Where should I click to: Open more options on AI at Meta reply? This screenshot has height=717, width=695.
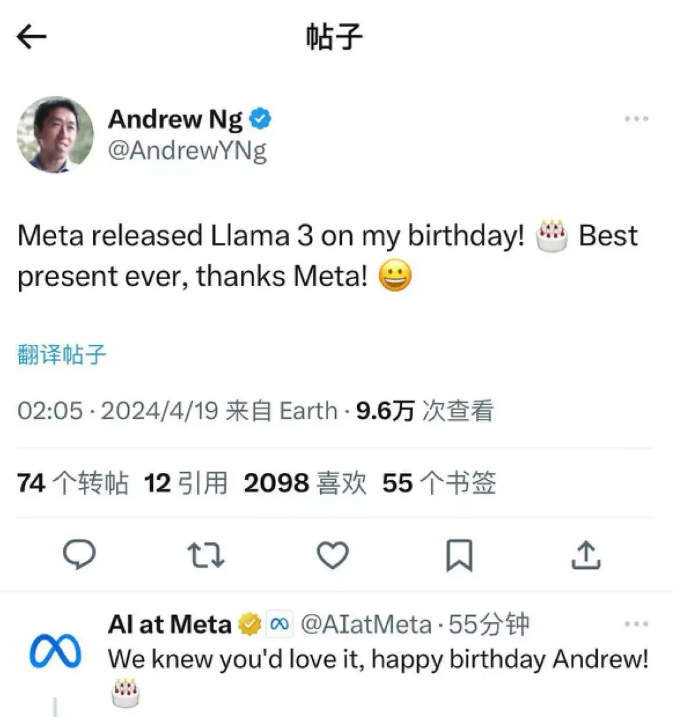[636, 624]
